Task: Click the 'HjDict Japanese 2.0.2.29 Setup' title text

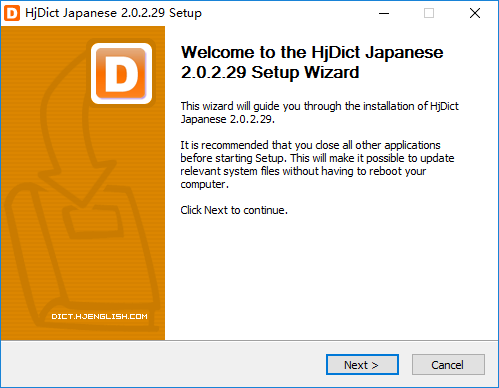Action: 113,13
